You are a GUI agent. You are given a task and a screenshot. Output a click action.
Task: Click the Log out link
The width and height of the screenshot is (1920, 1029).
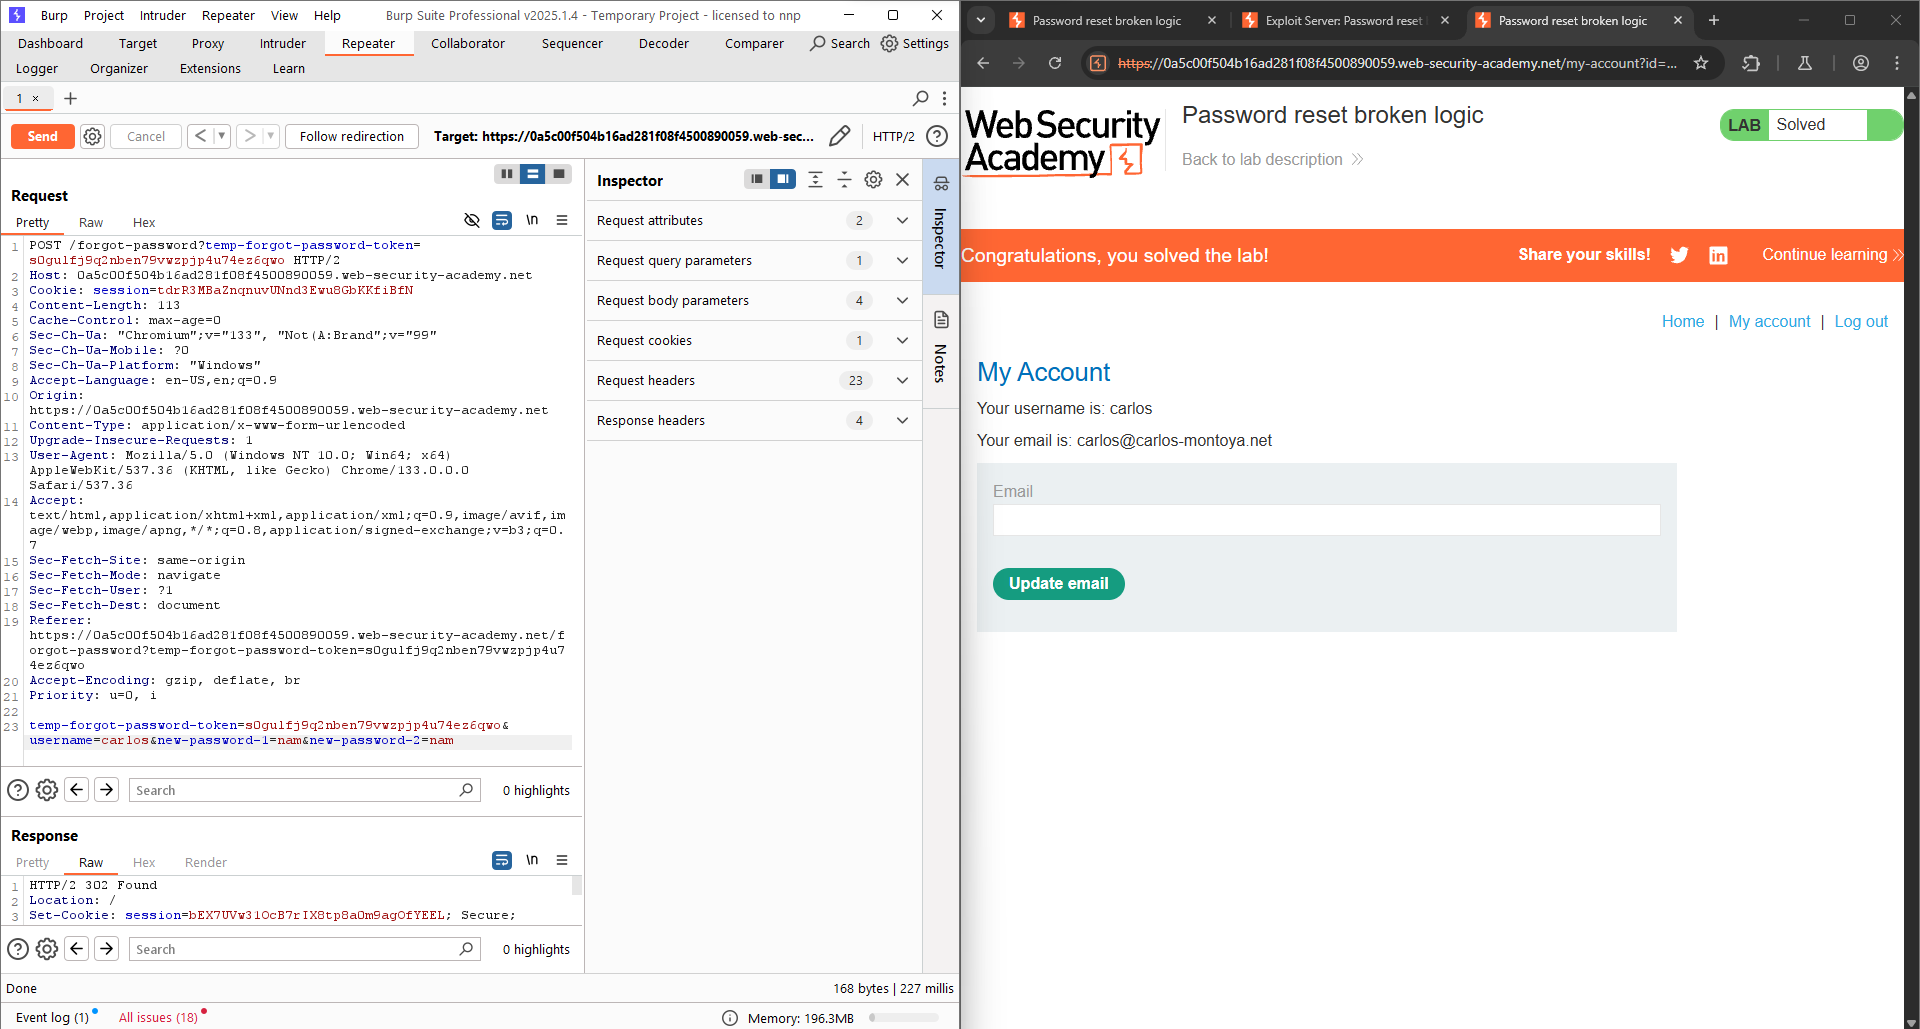(1861, 321)
